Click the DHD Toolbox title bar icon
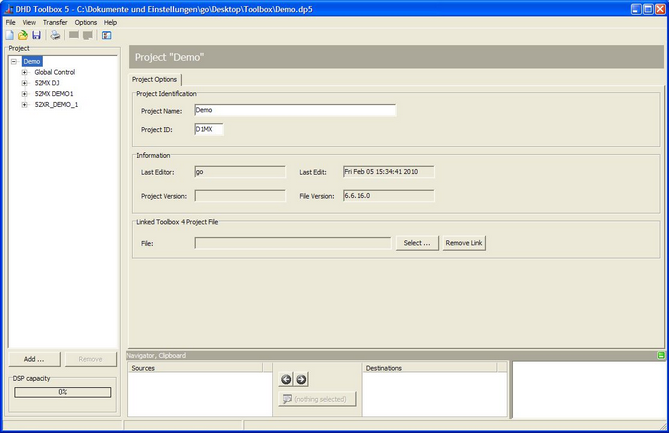669x433 pixels. (x=8, y=9)
